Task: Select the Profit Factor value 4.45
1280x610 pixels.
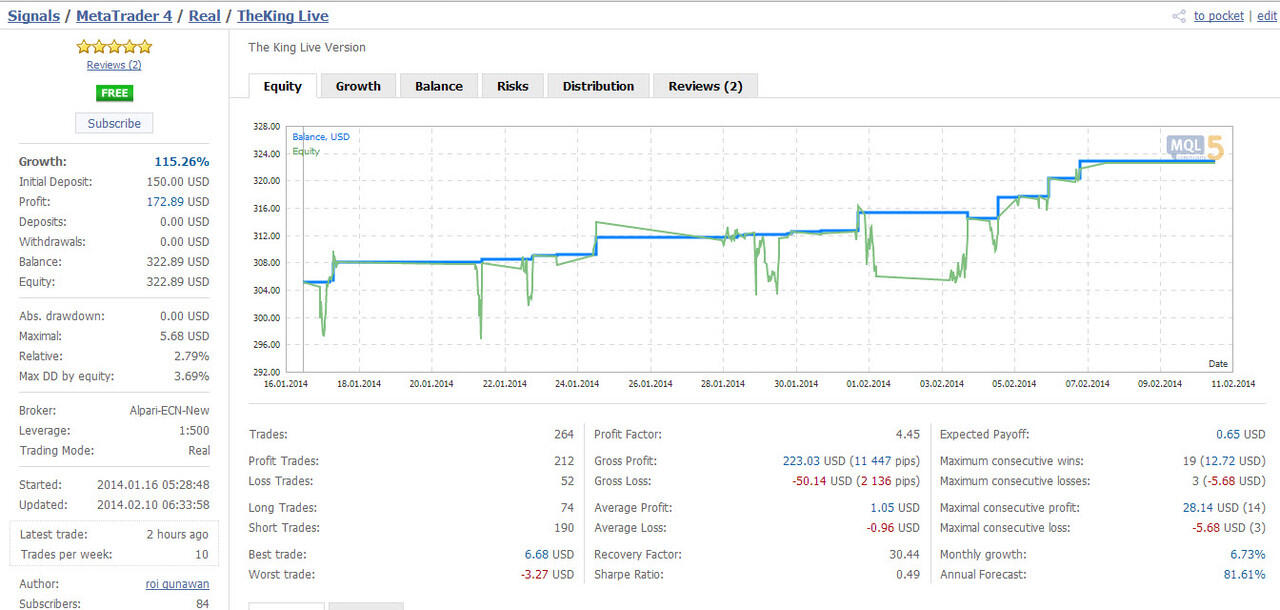Action: click(908, 434)
